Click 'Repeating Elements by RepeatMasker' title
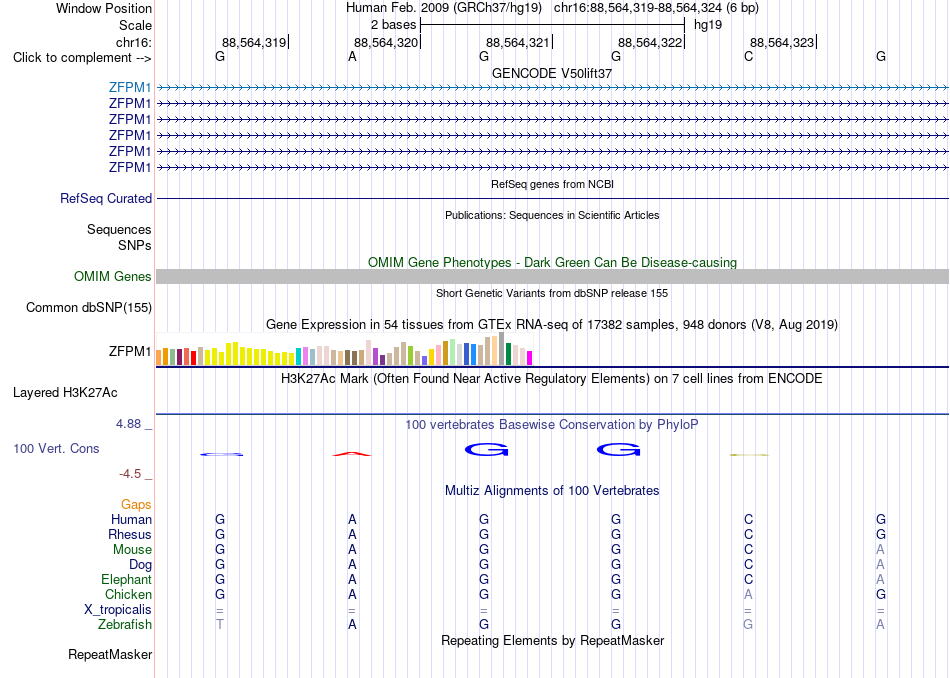950x678 pixels. [x=552, y=641]
